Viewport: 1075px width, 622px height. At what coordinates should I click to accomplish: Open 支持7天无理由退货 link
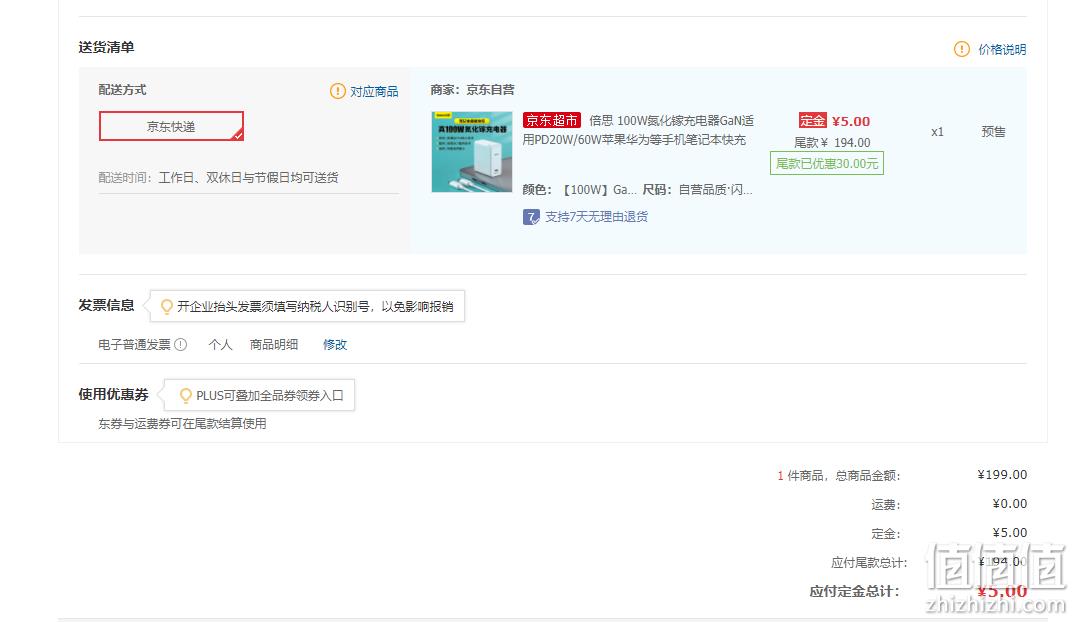596,217
